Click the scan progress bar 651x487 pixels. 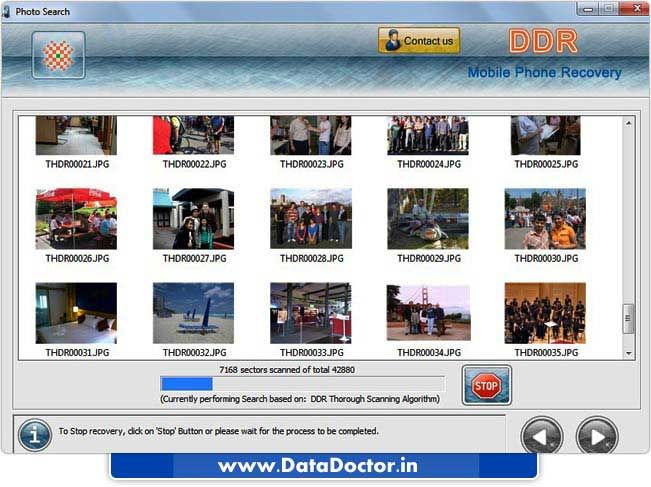pyautogui.click(x=303, y=384)
